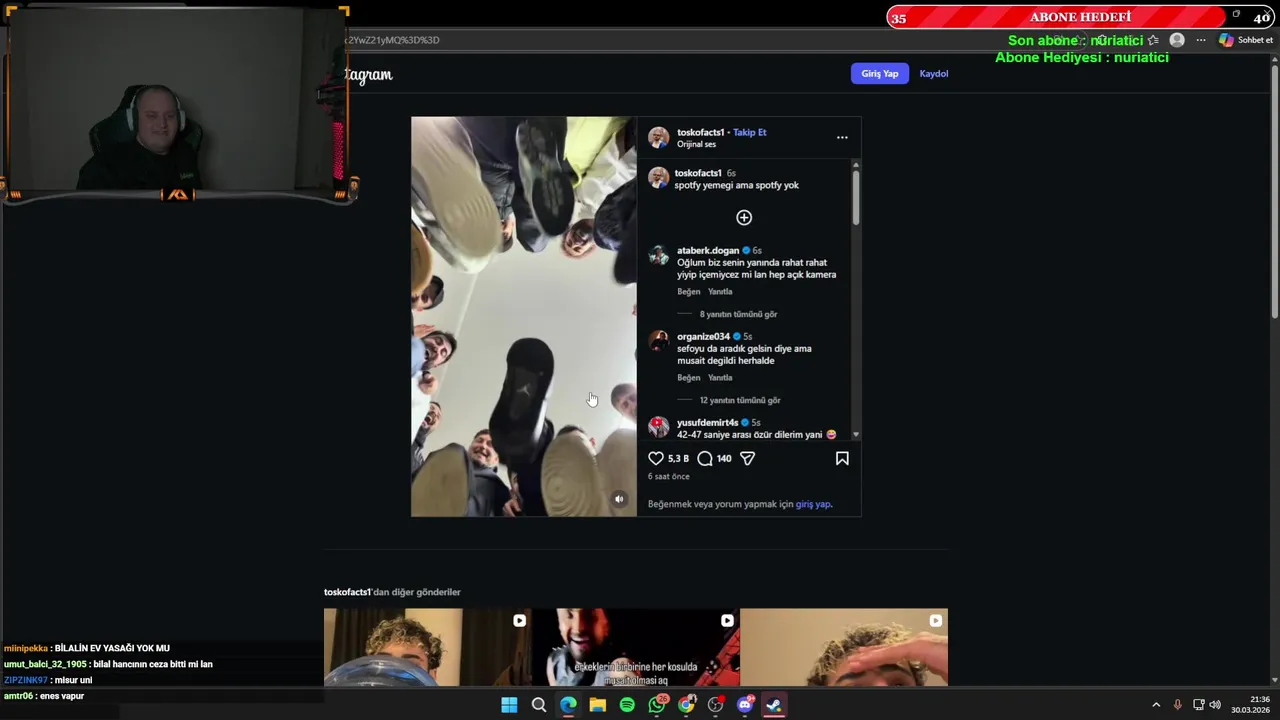The image size is (1280, 720).
Task: Load more comments with the plus circle
Action: tap(744, 218)
